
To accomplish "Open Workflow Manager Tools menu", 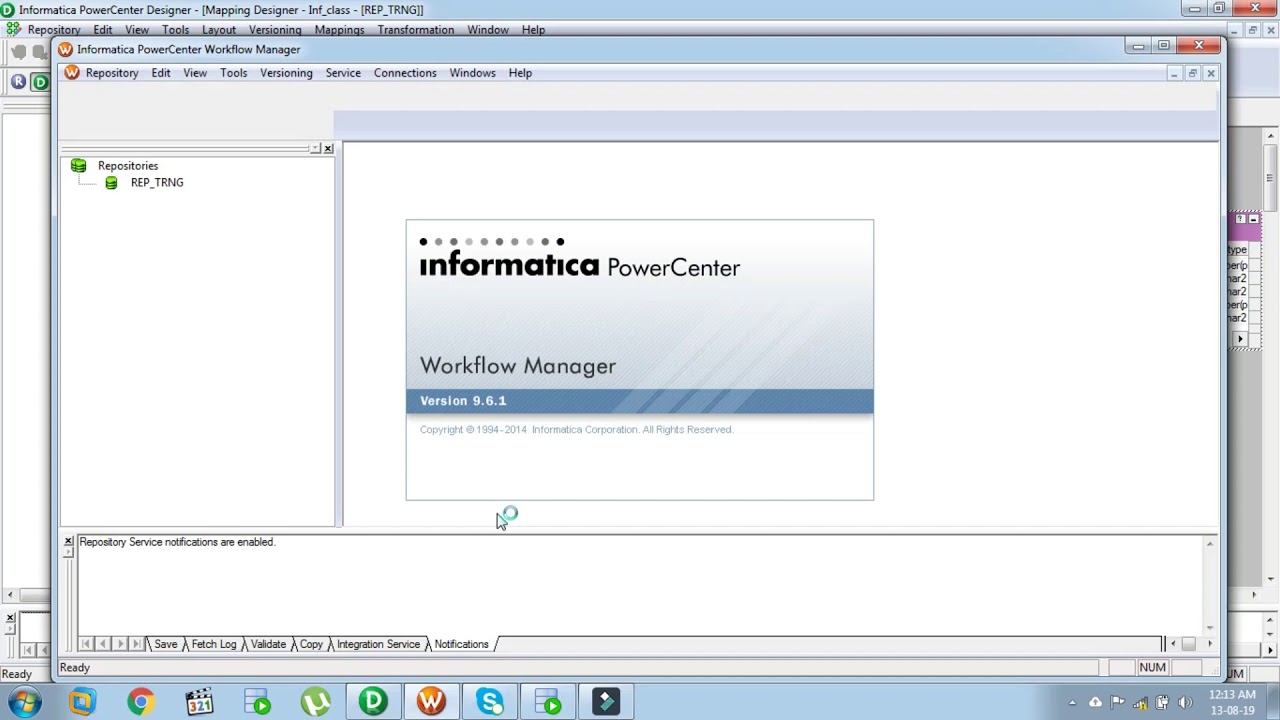I will 233,73.
